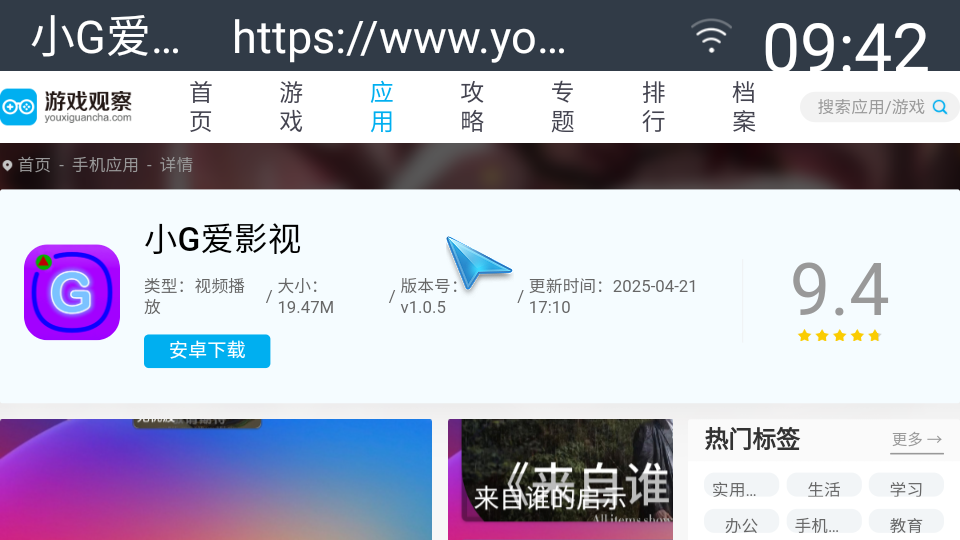The image size is (960, 540).
Task: Click the five-star rating row
Action: 839,336
